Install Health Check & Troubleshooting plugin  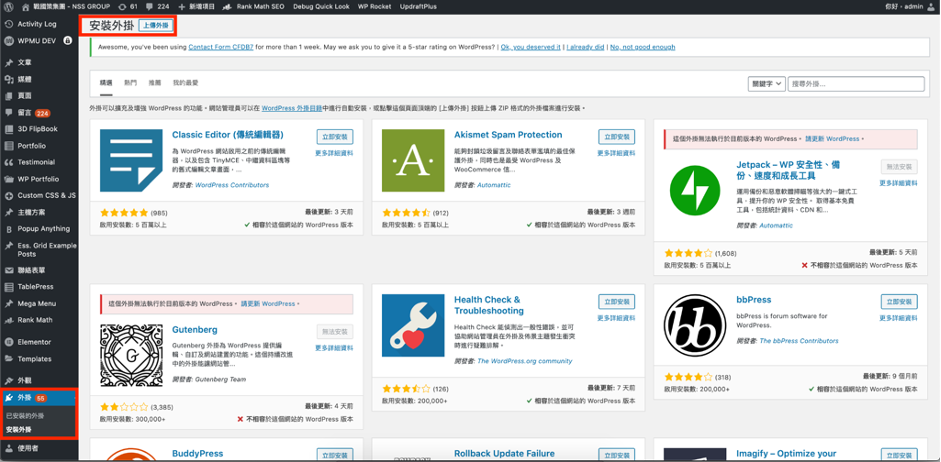pyautogui.click(x=617, y=302)
